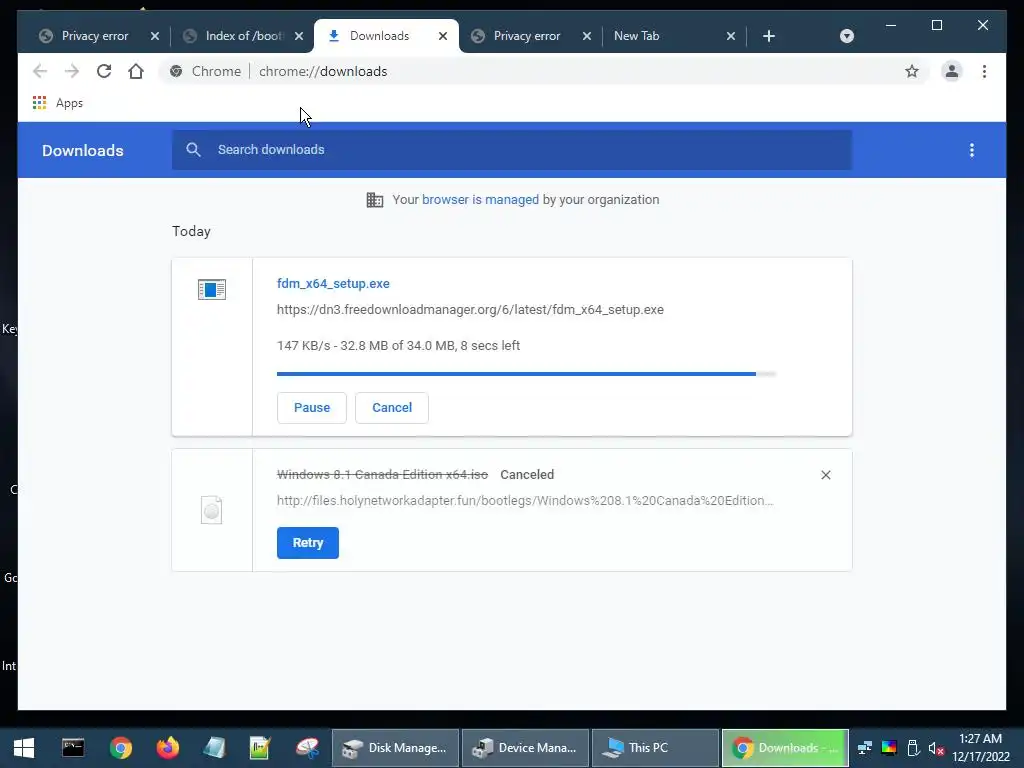Close the first Privacy error tab

point(155,36)
